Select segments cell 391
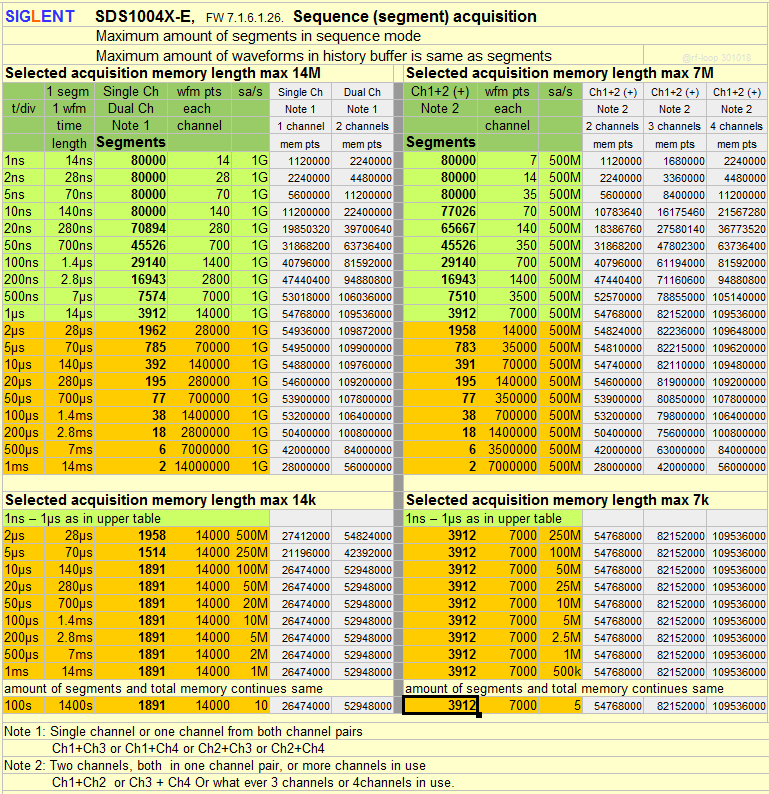The image size is (769, 794). tap(440, 365)
